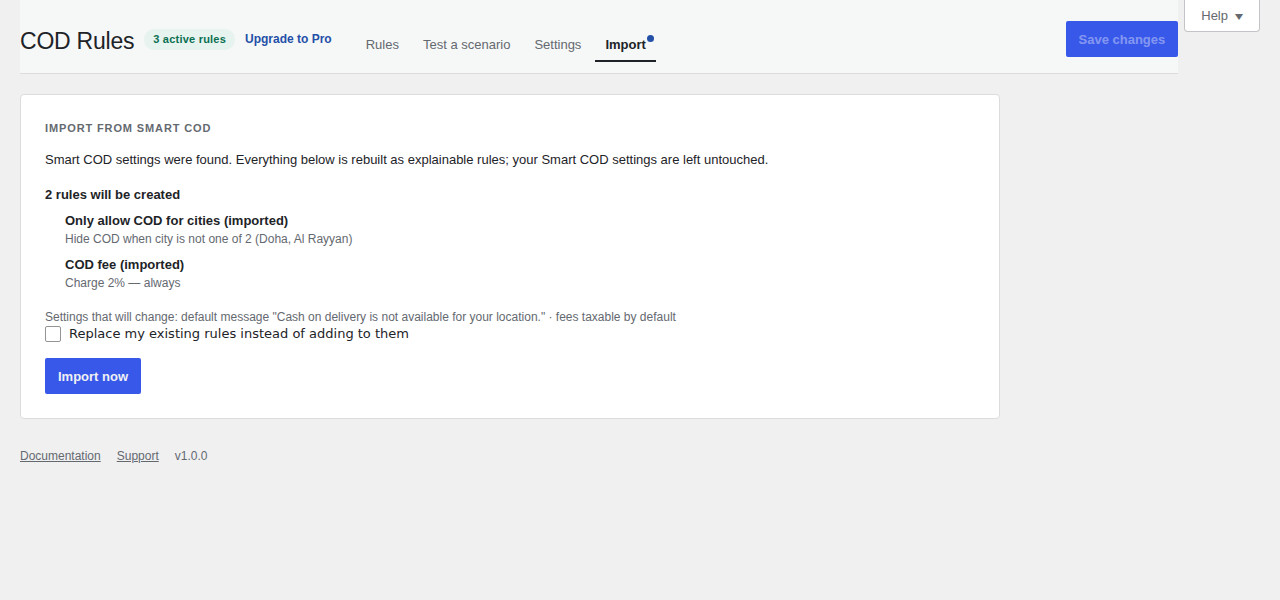Click "Only allow COD for cities (imported)" rule
Image resolution: width=1280 pixels, height=600 pixels.
pyautogui.click(x=176, y=220)
